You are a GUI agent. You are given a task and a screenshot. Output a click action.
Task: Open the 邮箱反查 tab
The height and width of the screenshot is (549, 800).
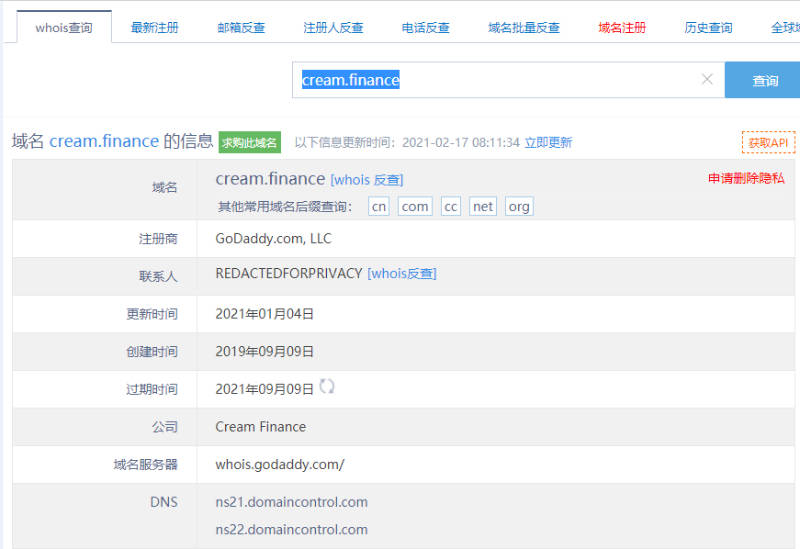[241, 28]
